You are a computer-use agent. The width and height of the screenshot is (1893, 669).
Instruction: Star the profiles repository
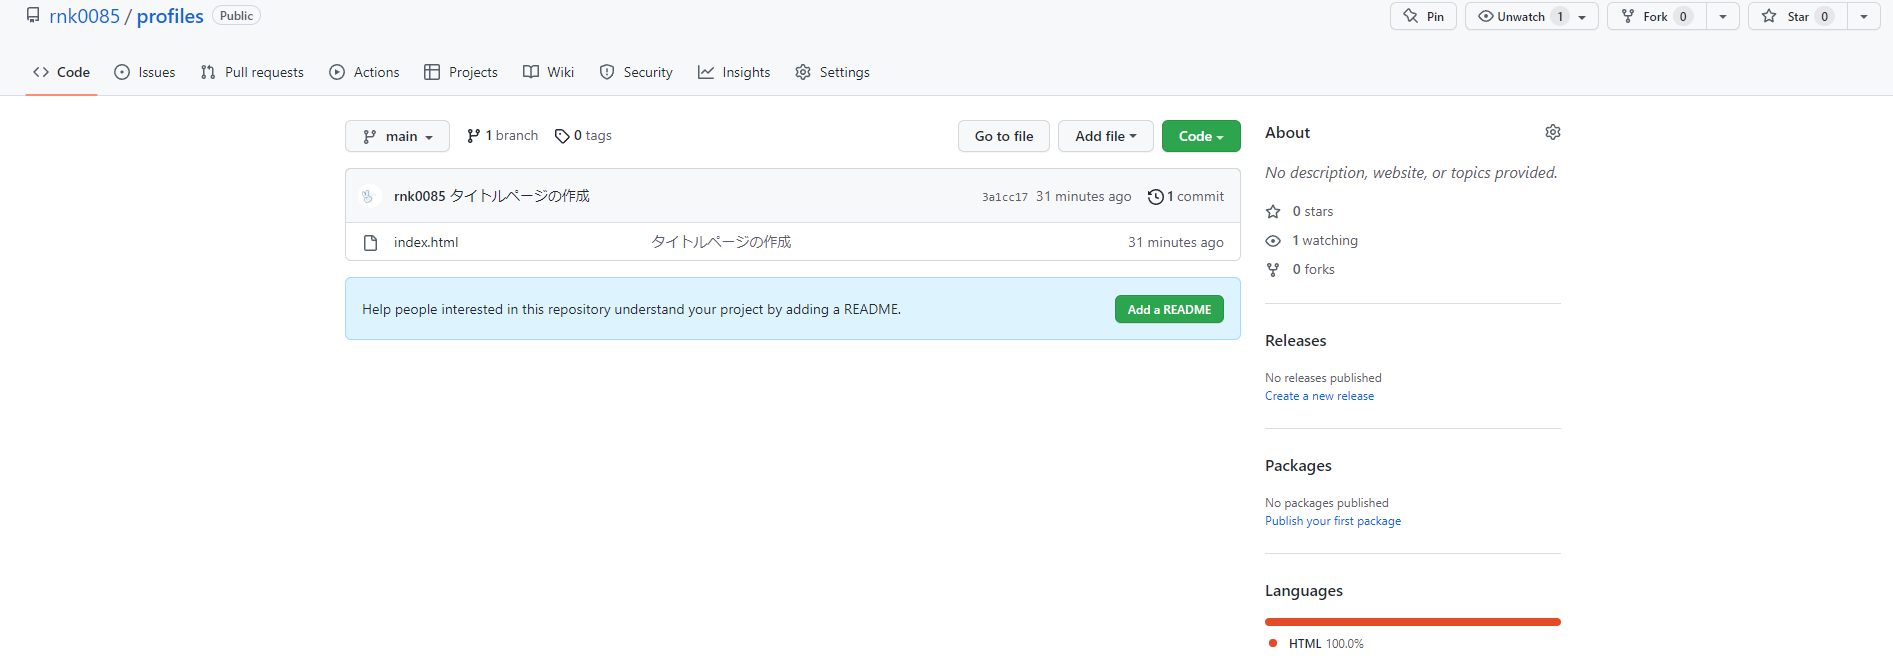point(1797,16)
